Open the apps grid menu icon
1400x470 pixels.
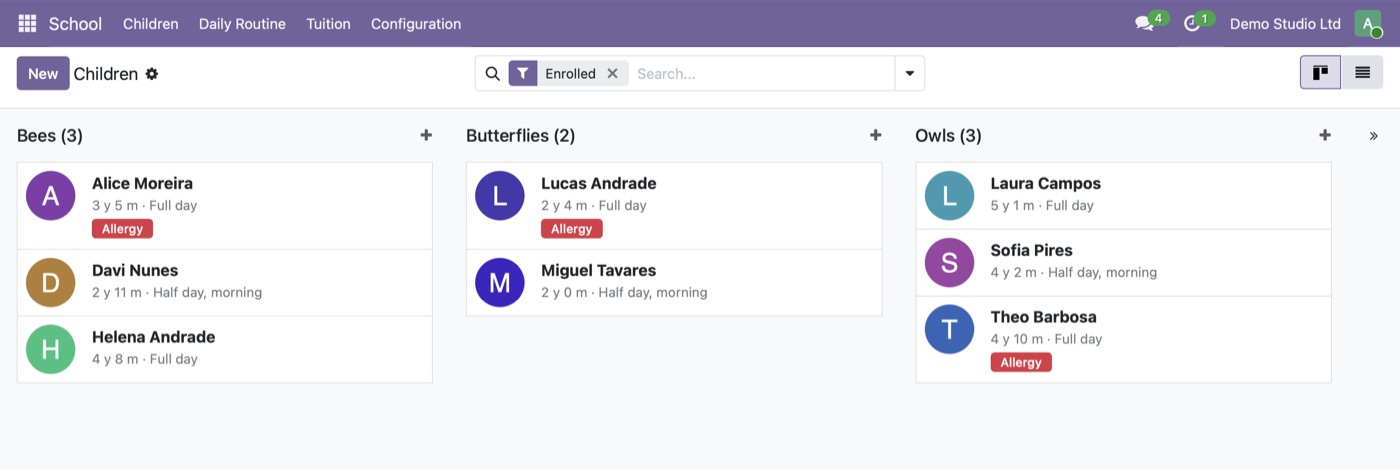point(27,23)
